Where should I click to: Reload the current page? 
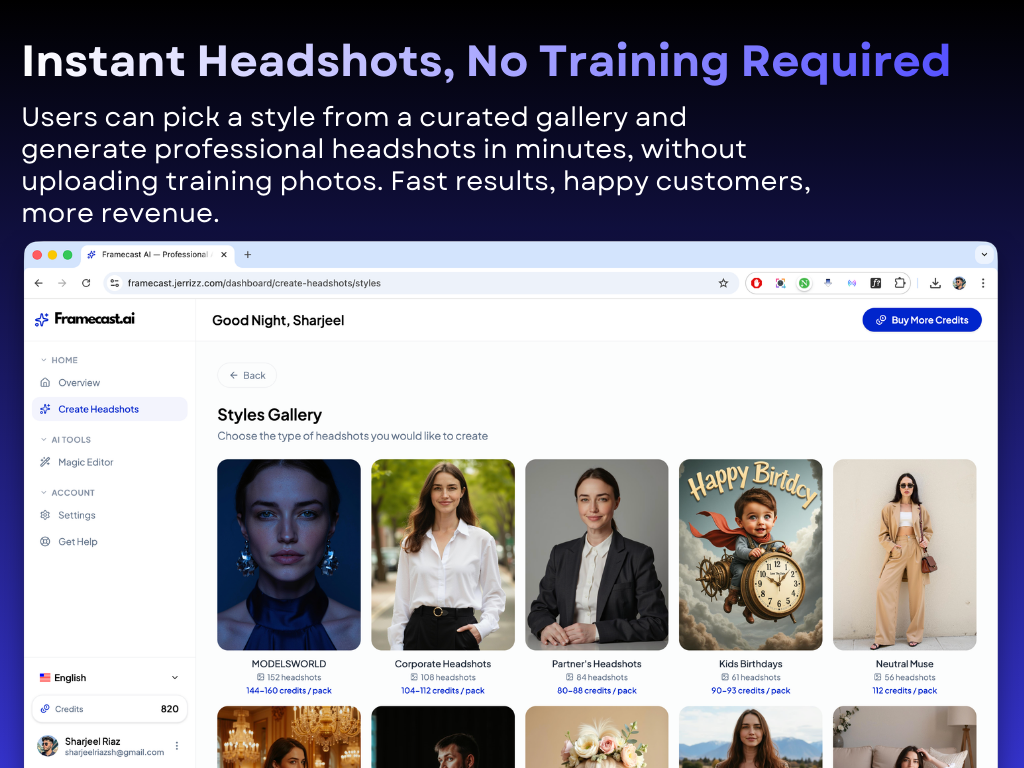coord(86,283)
